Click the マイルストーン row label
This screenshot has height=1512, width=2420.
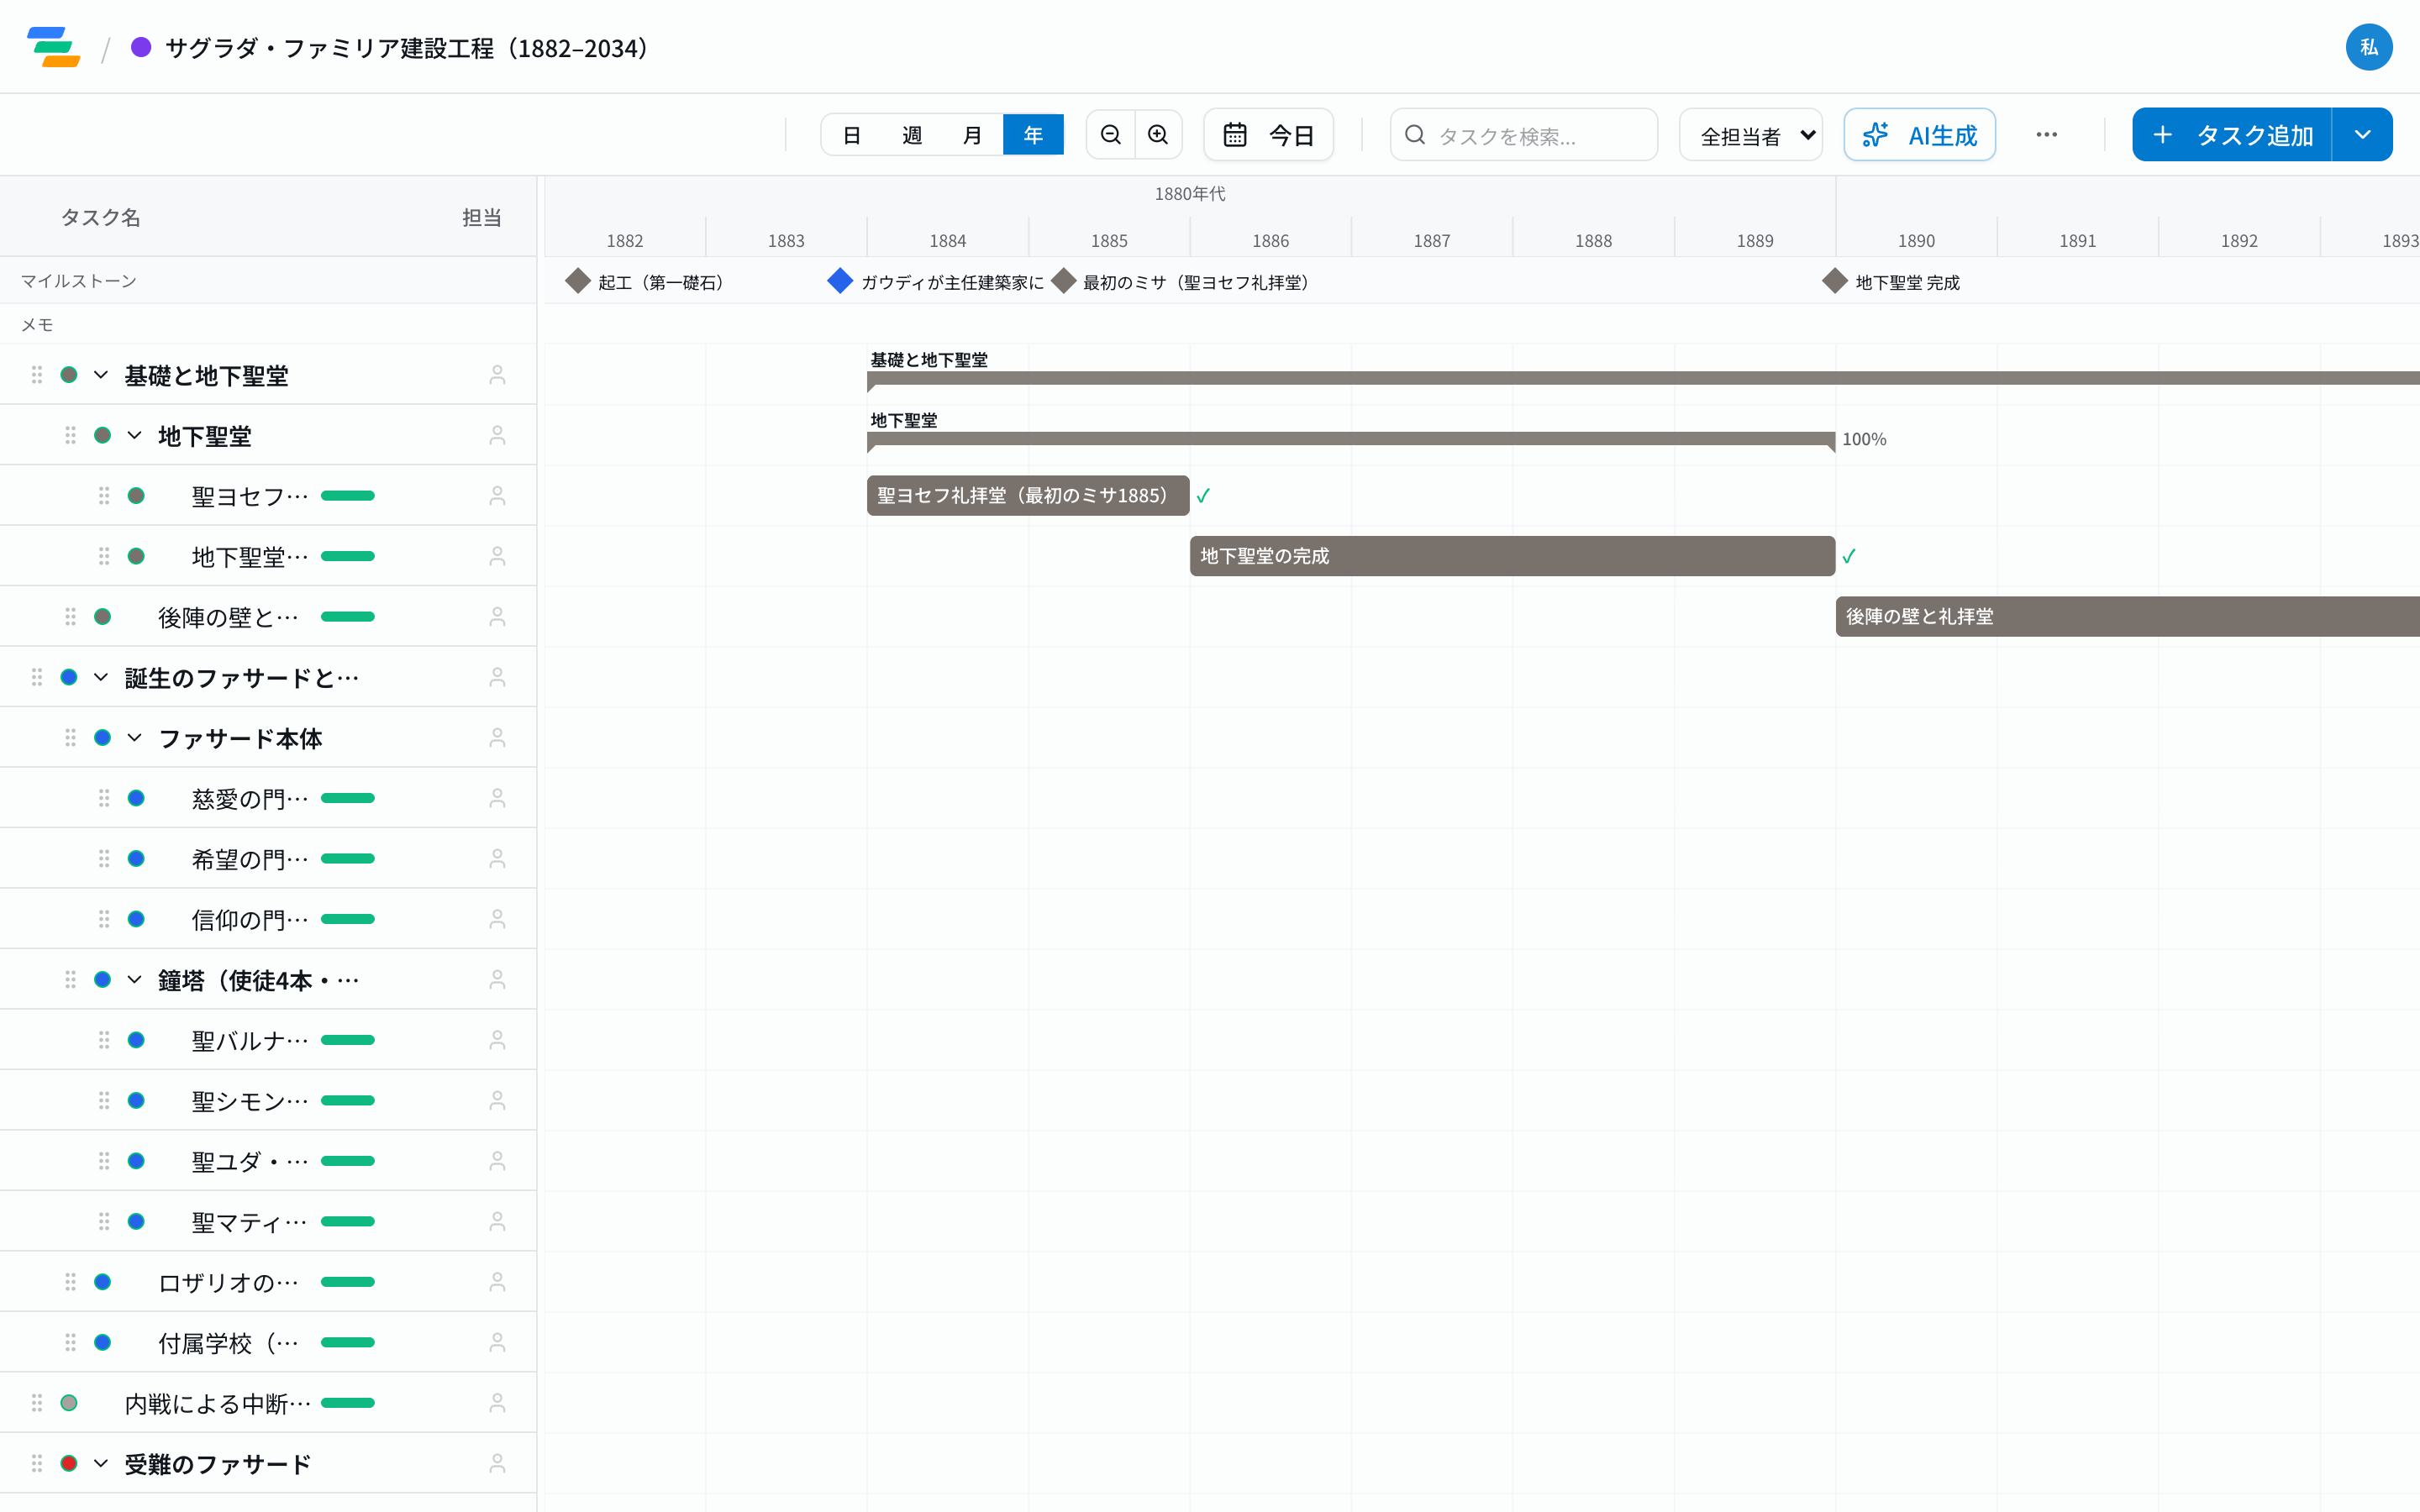point(79,281)
